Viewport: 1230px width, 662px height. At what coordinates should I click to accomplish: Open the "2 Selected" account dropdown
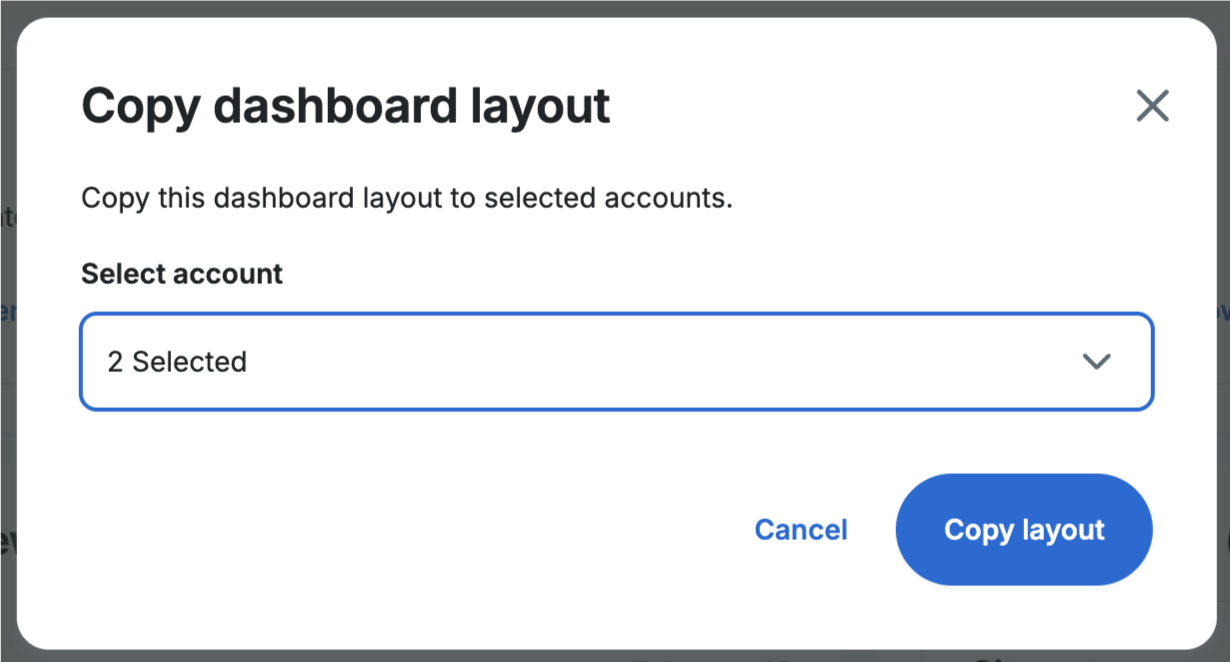click(x=616, y=361)
